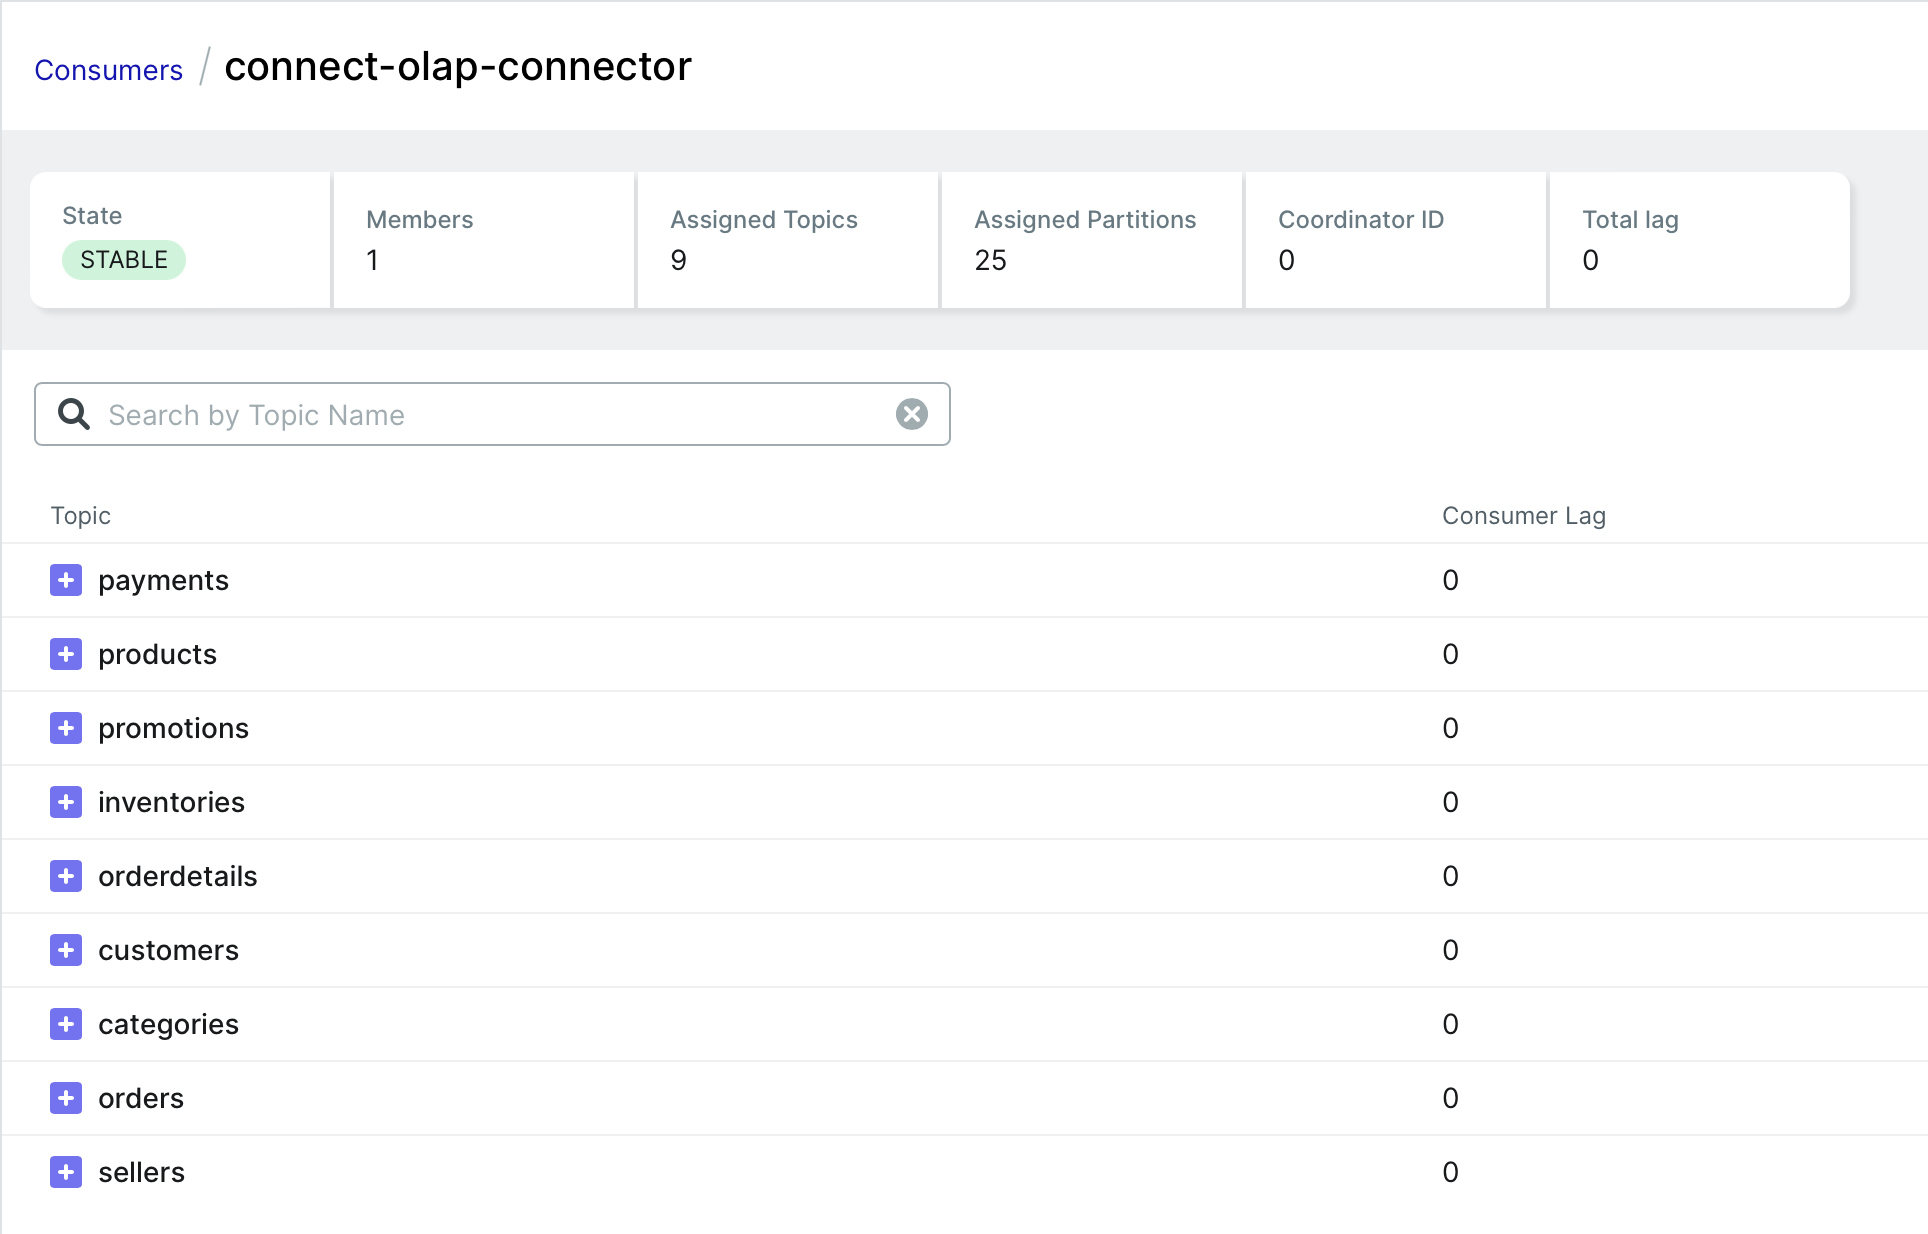Select the STABLE state badge

click(123, 259)
